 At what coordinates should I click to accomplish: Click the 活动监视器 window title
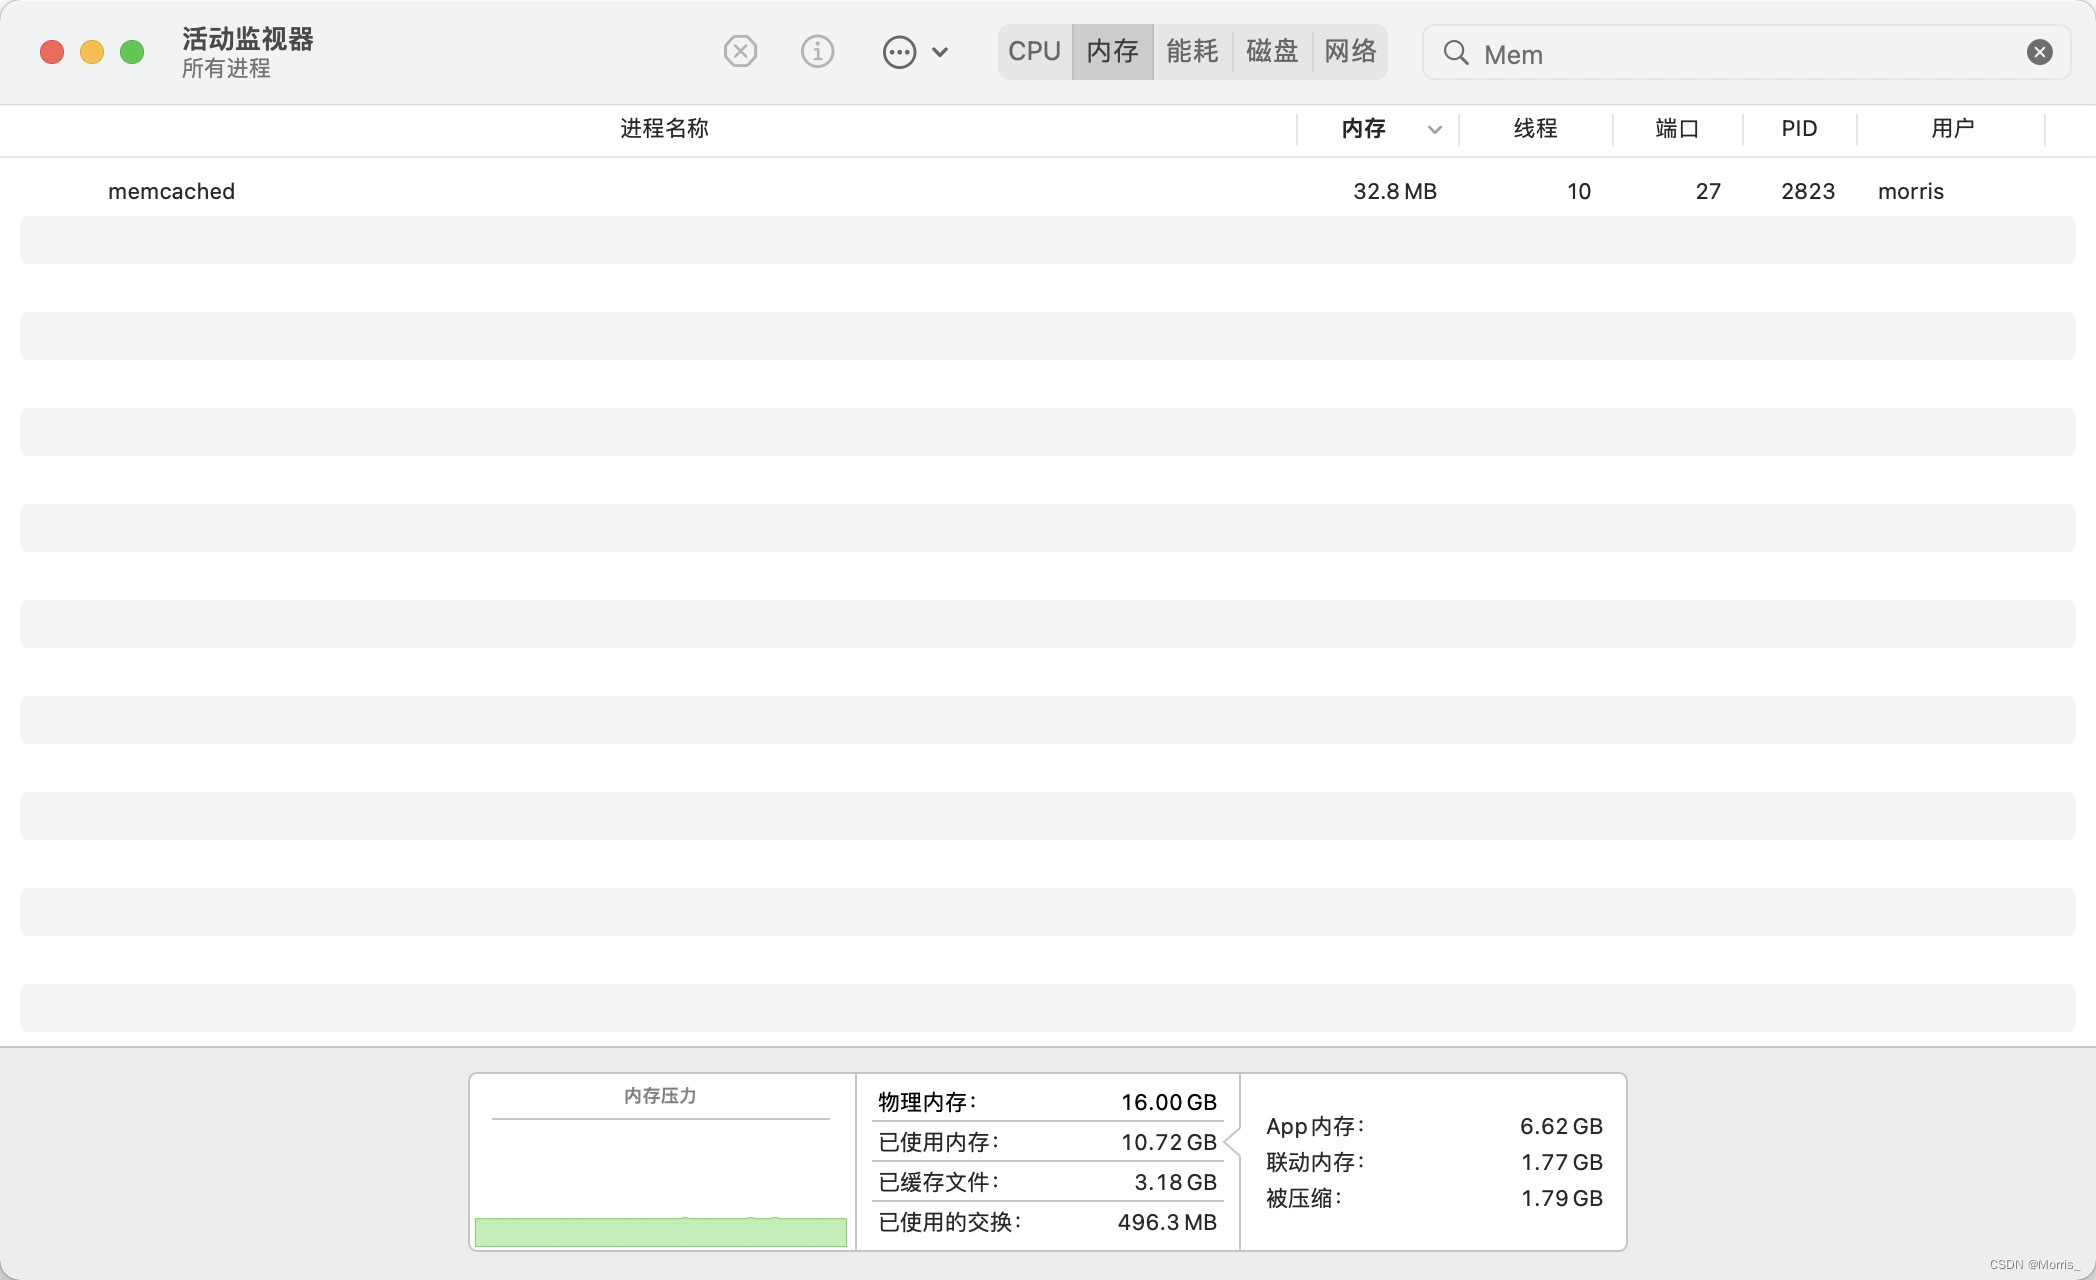pyautogui.click(x=248, y=39)
